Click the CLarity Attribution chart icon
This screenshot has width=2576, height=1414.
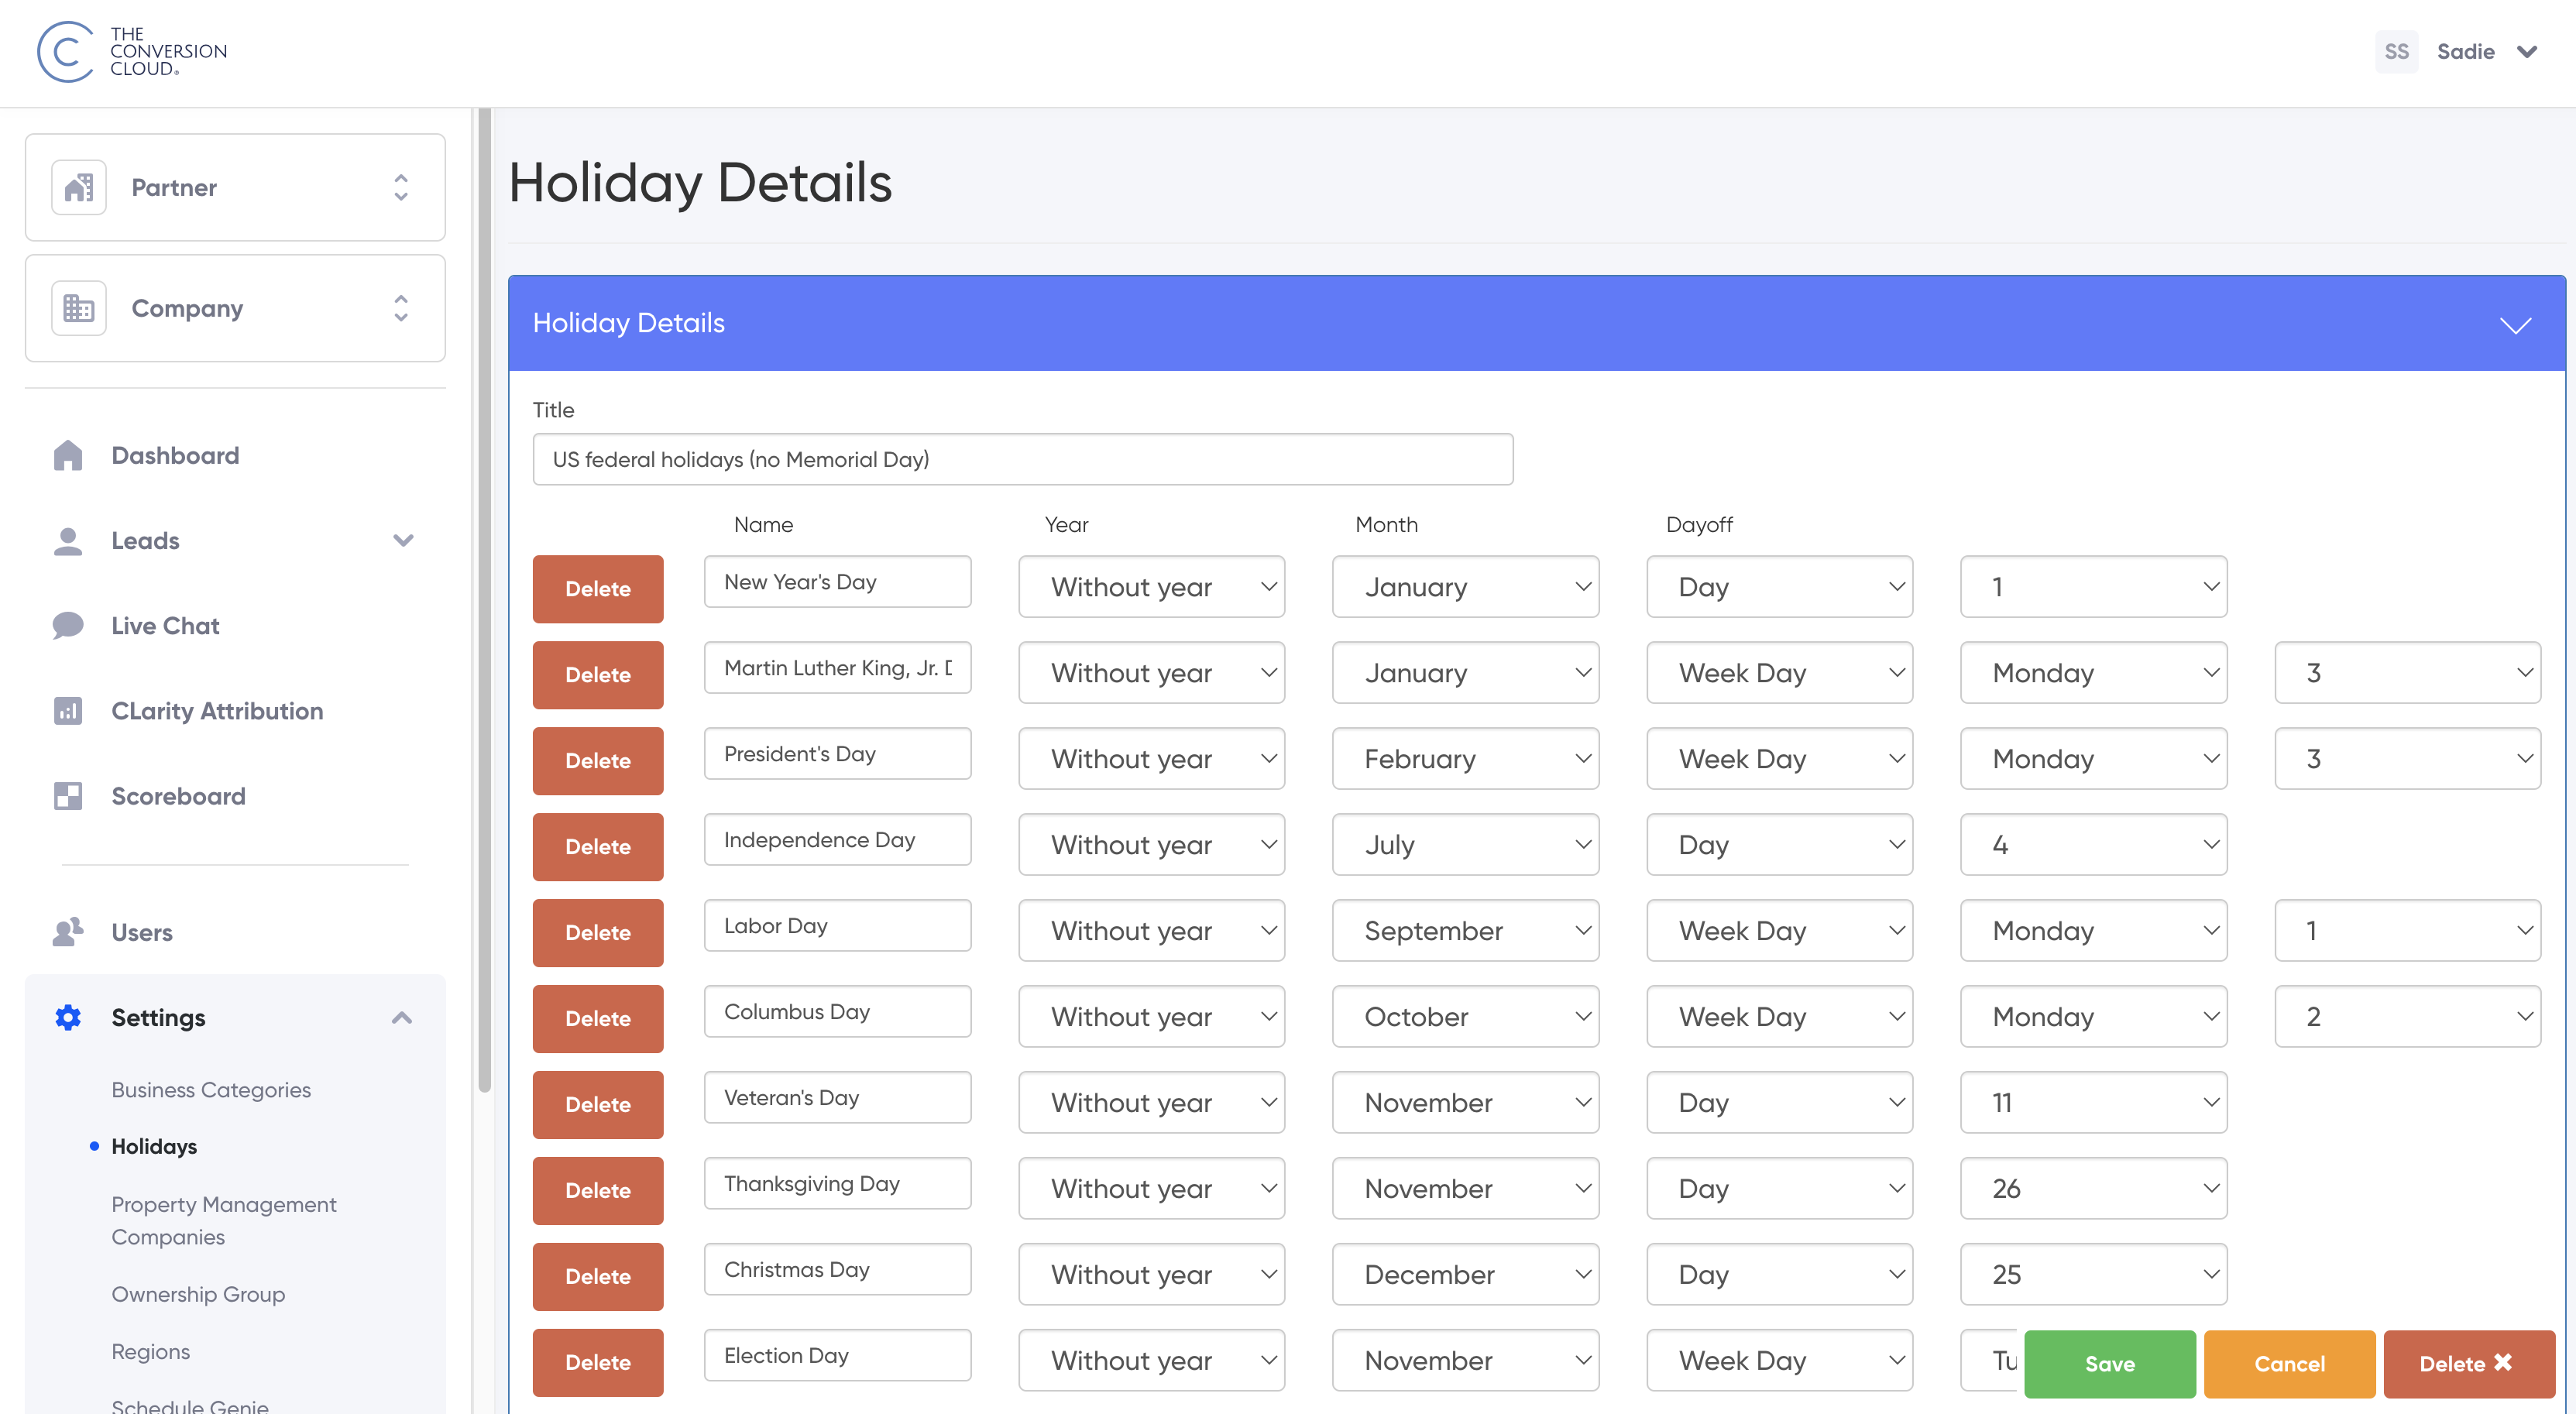68,711
